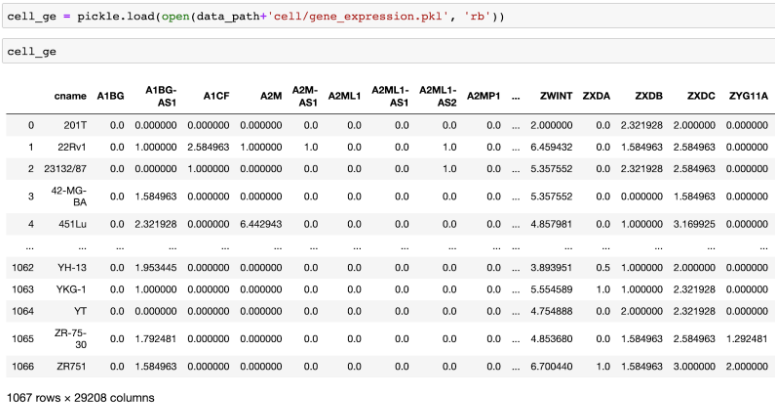
Task: Select the A2MP1 column header
Action: (x=484, y=96)
